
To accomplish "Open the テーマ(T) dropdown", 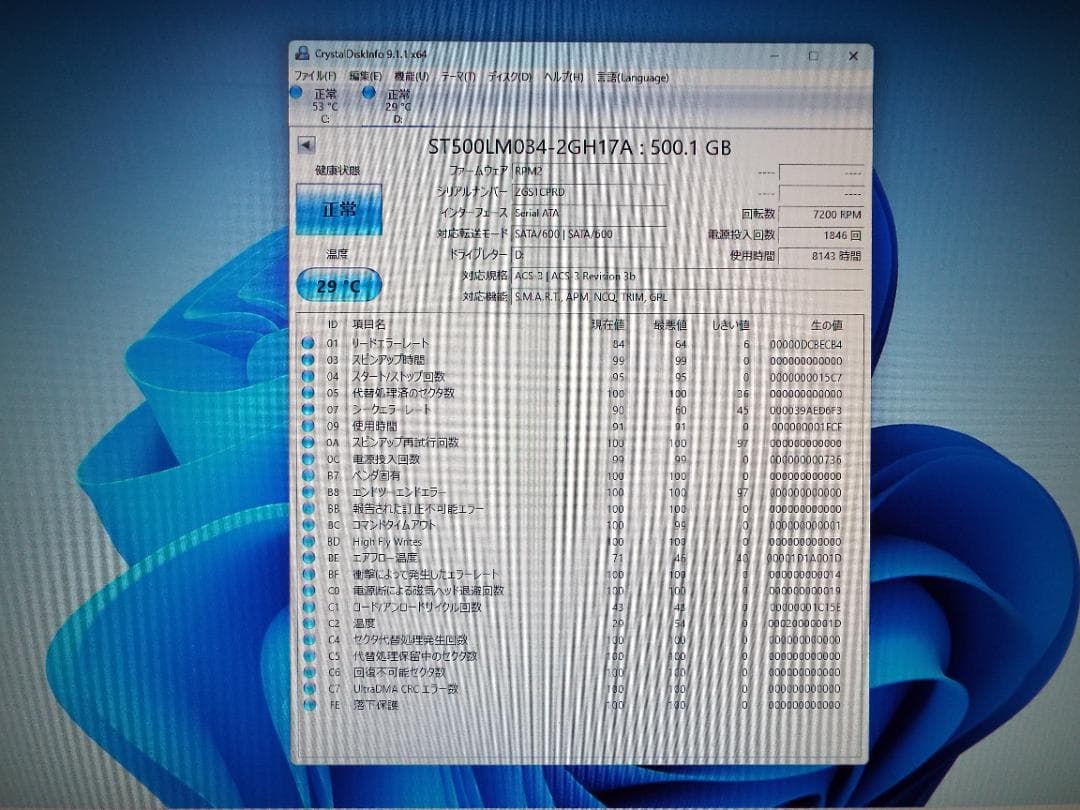I will tap(455, 76).
